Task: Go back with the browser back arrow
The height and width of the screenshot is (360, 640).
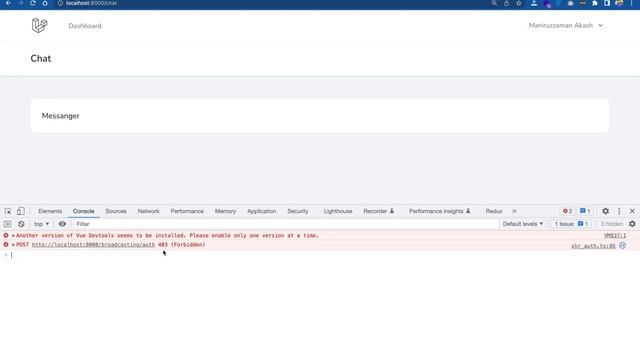Action: tap(8, 3)
